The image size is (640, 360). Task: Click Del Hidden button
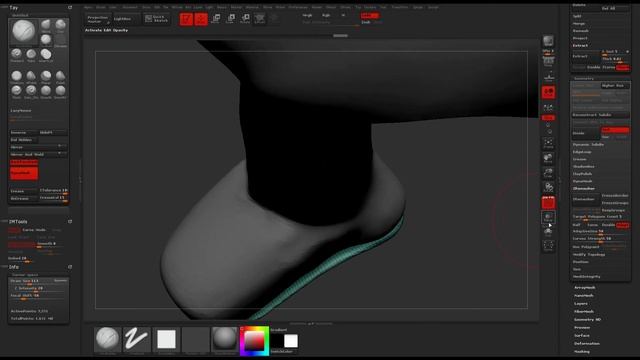point(23,140)
